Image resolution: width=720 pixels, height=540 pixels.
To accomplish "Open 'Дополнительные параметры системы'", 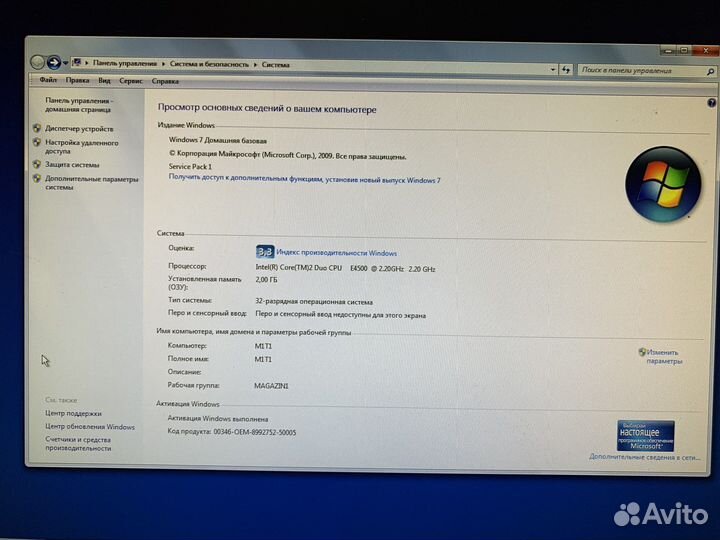I will [x=91, y=183].
